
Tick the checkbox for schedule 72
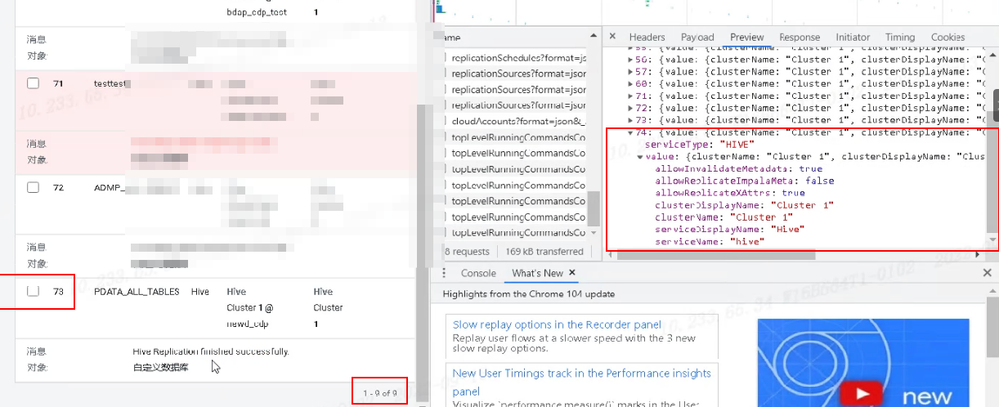(x=33, y=188)
